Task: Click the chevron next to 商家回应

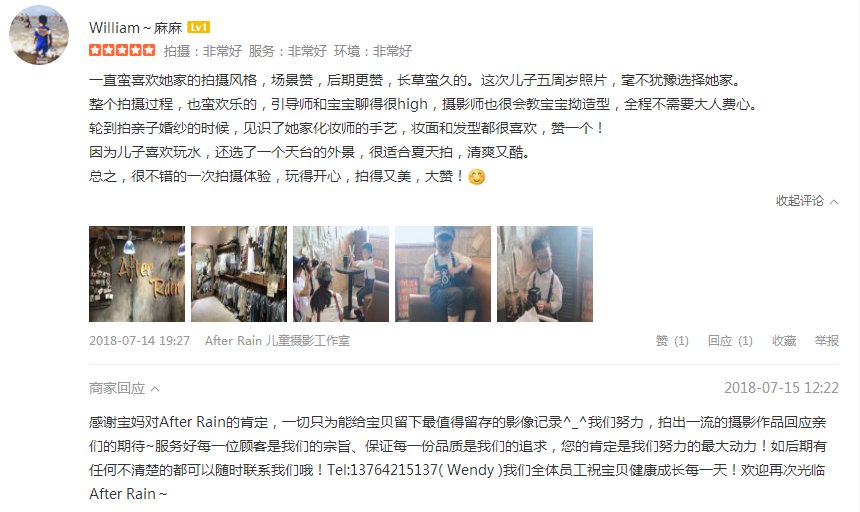Action: [x=155, y=389]
